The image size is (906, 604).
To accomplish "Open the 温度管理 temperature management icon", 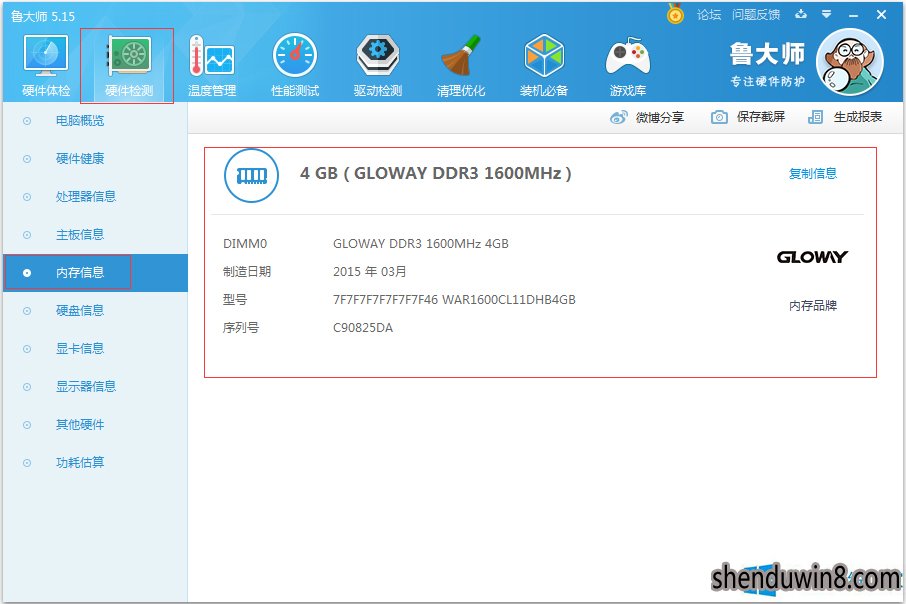I will click(211, 56).
